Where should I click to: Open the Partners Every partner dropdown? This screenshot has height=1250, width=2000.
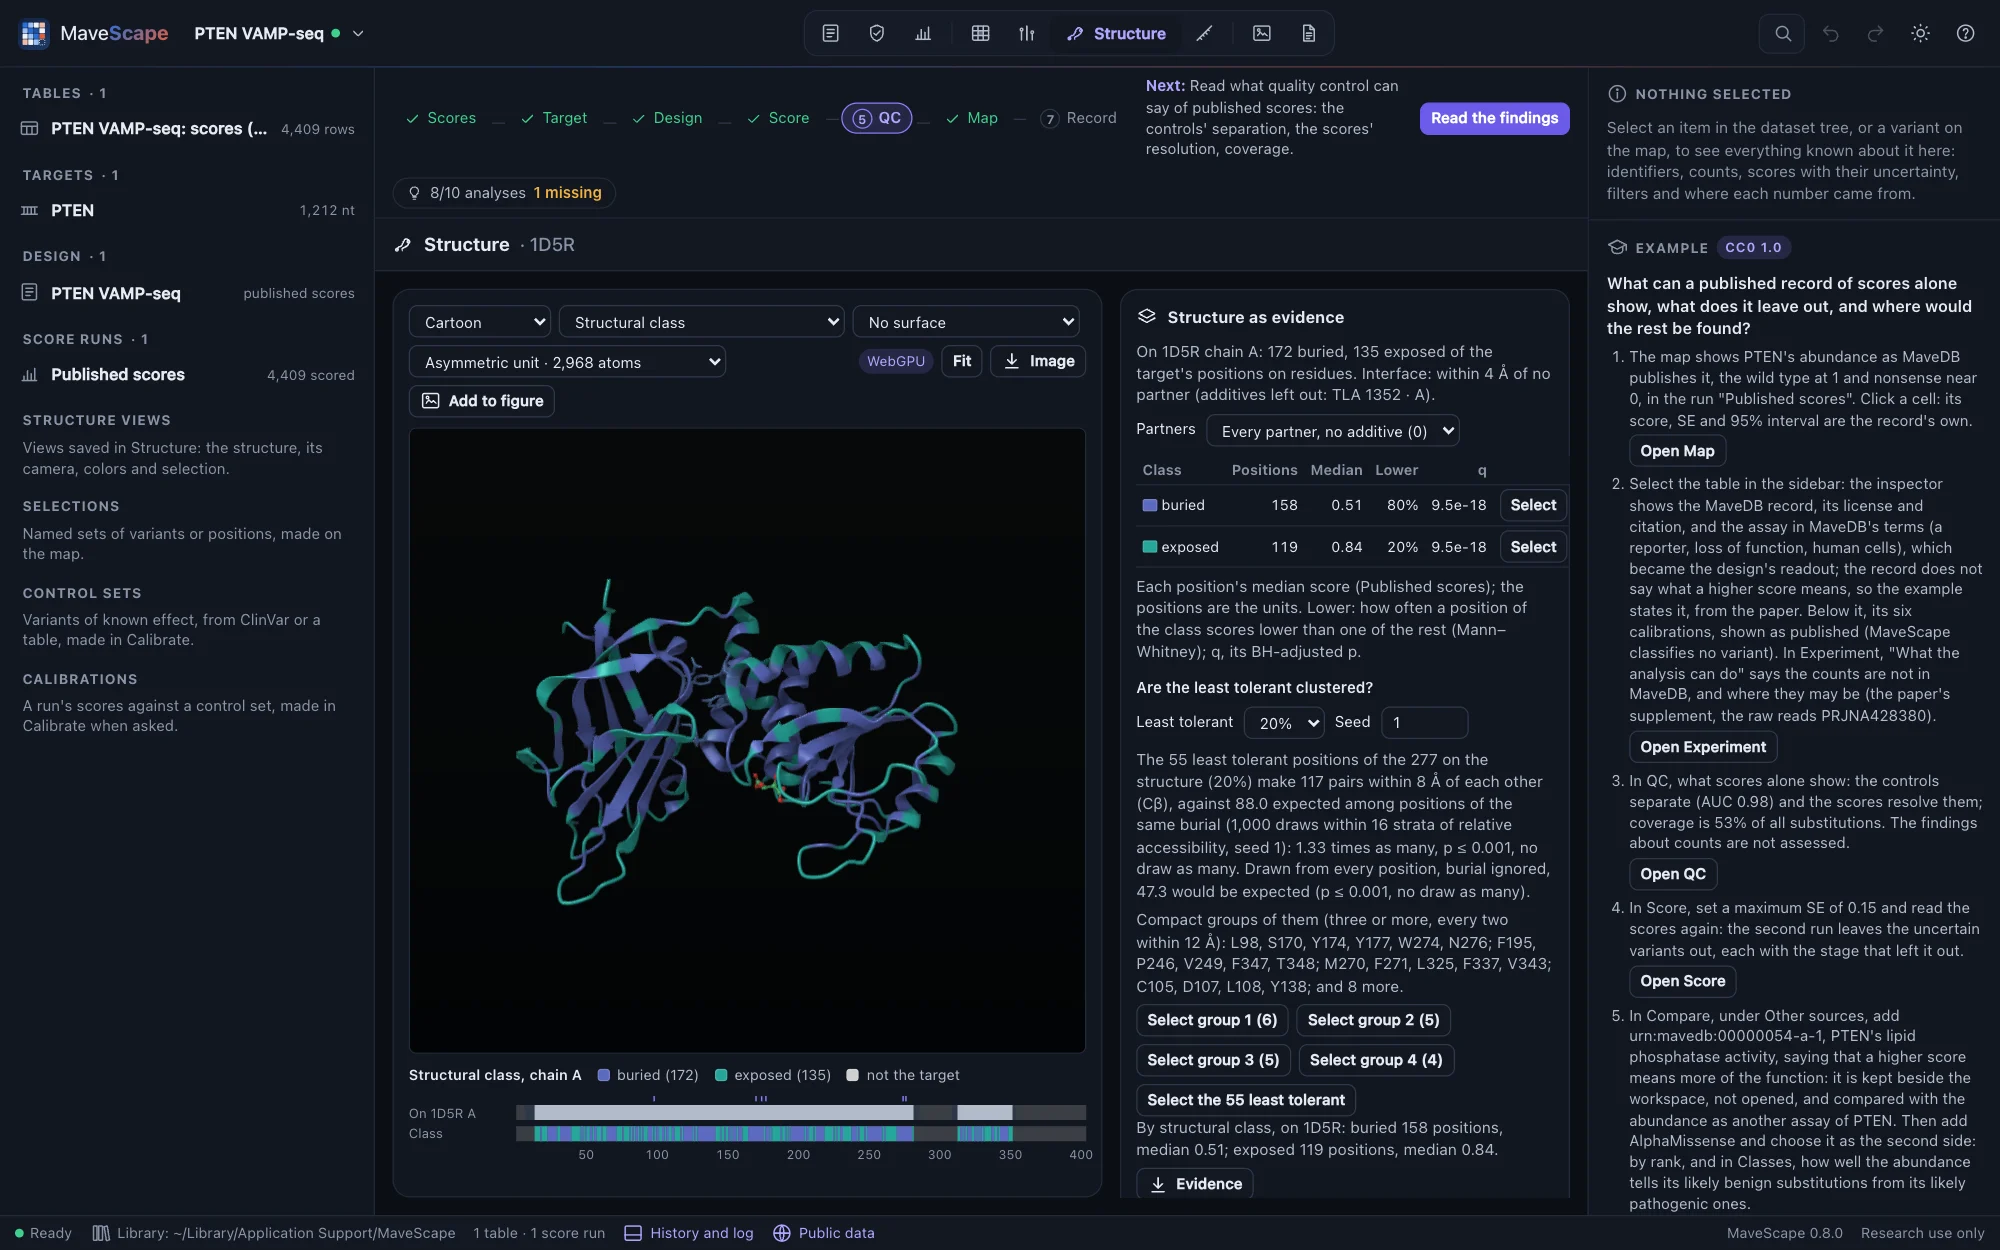[1333, 431]
